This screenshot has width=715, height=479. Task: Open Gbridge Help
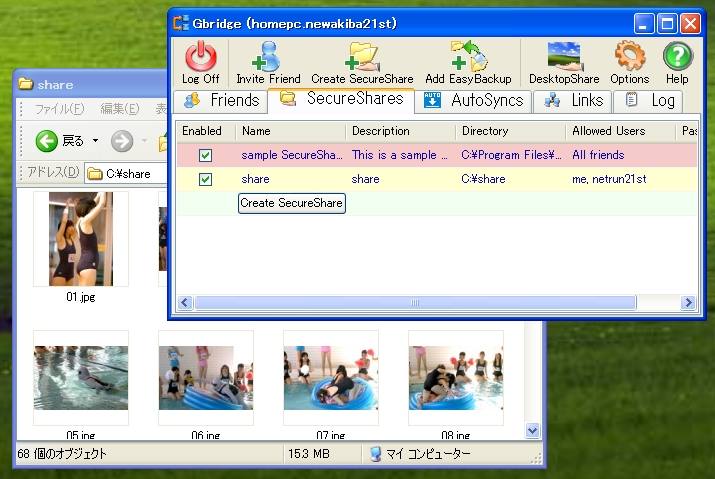click(x=678, y=62)
